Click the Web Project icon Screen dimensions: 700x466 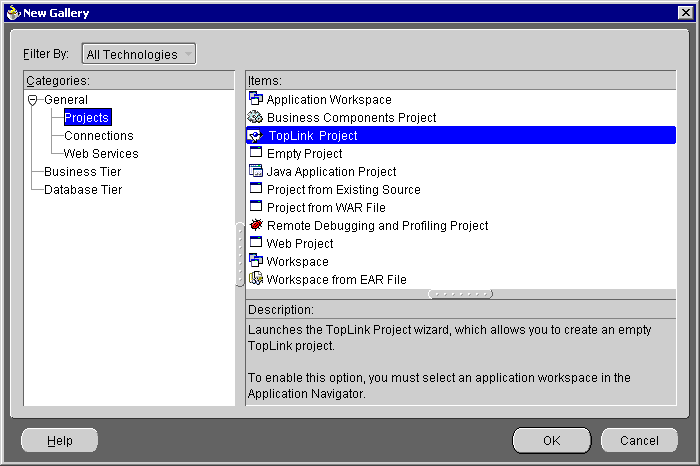pos(256,242)
